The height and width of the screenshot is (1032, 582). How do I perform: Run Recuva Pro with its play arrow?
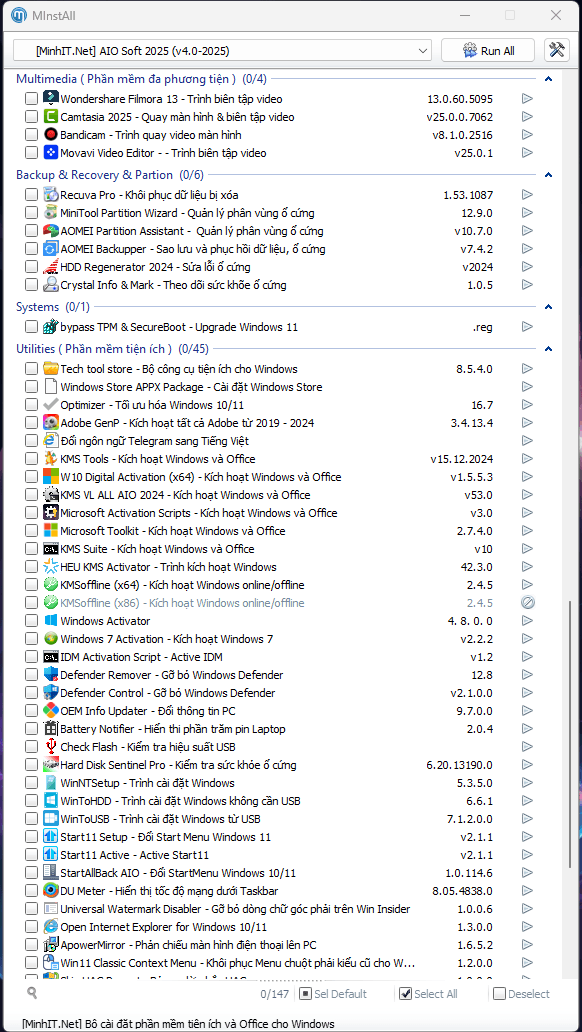(527, 195)
